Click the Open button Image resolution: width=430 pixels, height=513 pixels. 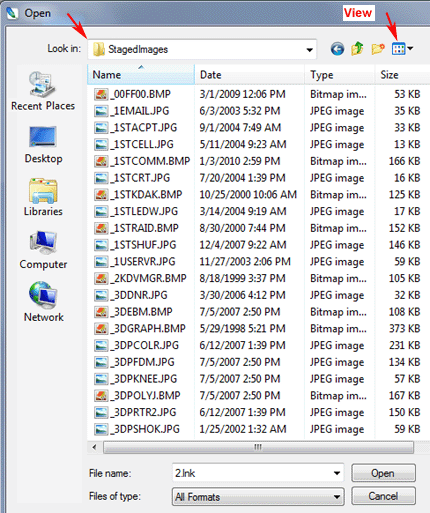tap(383, 473)
